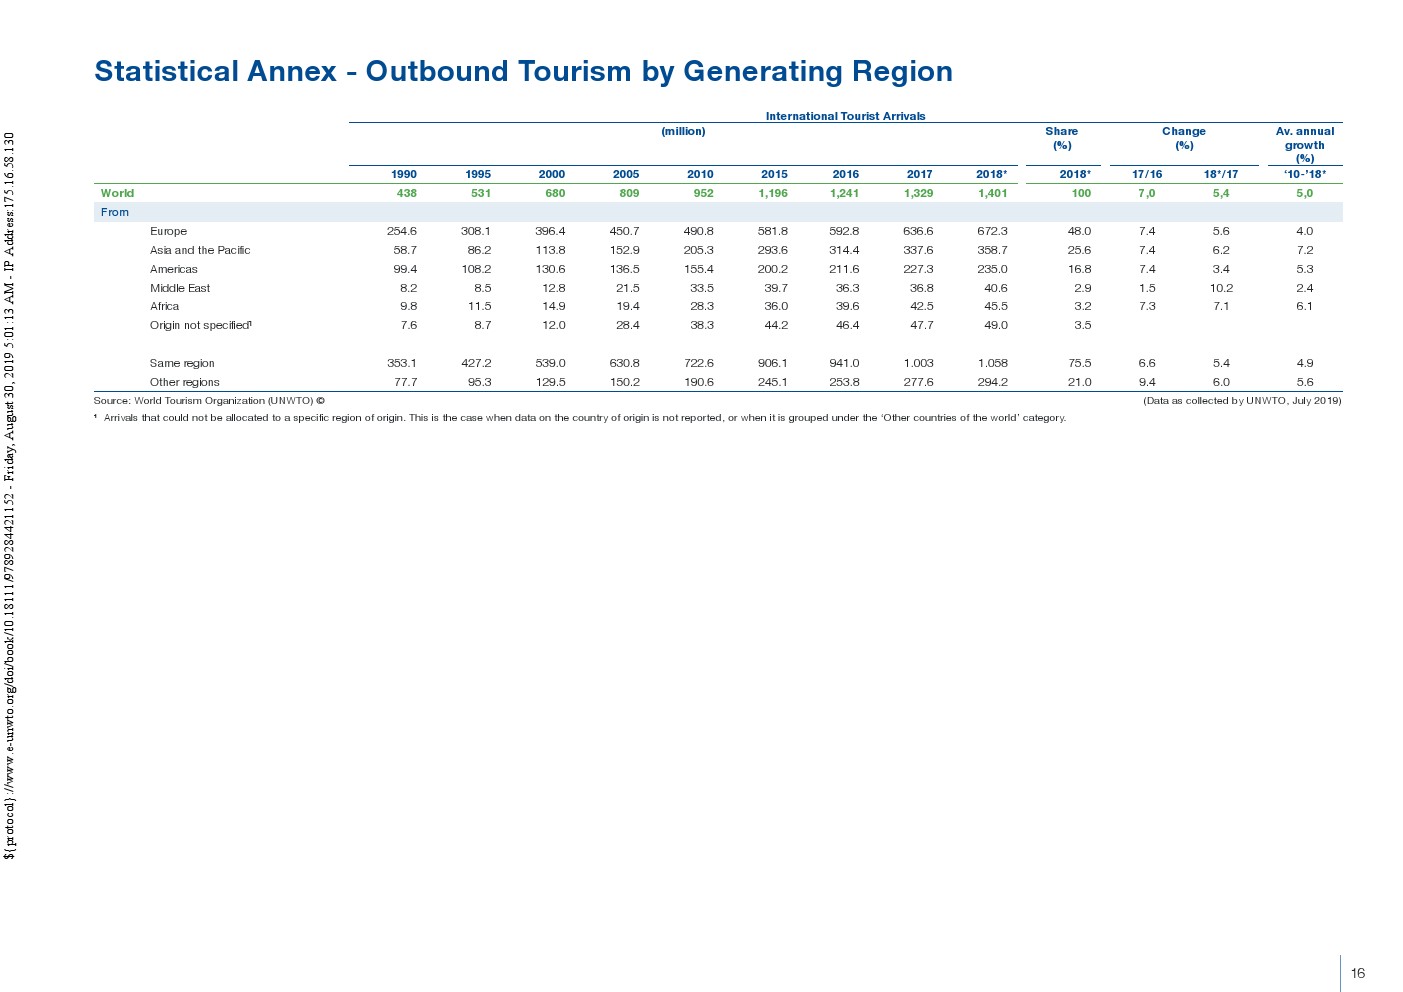
Task: Click World's 2018 value 1,401
Action: click(x=992, y=193)
